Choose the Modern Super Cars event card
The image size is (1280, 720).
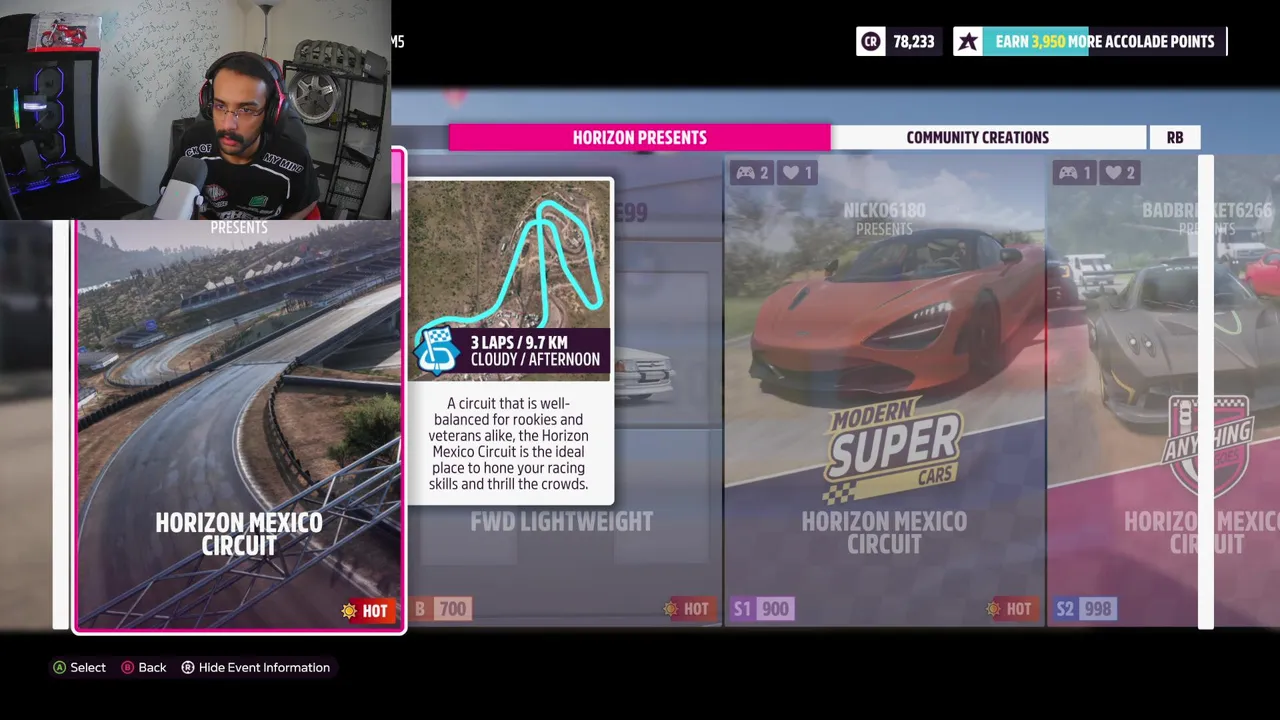pyautogui.click(x=884, y=391)
